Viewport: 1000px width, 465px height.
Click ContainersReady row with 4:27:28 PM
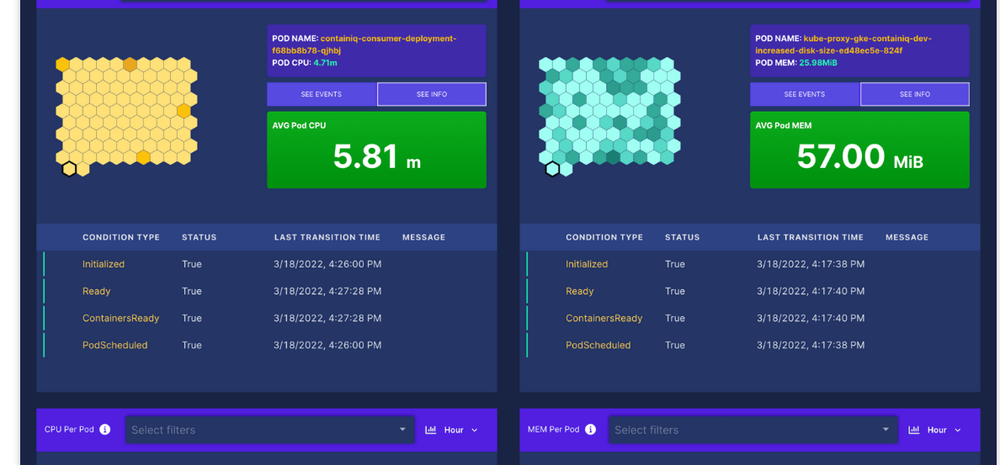267,318
